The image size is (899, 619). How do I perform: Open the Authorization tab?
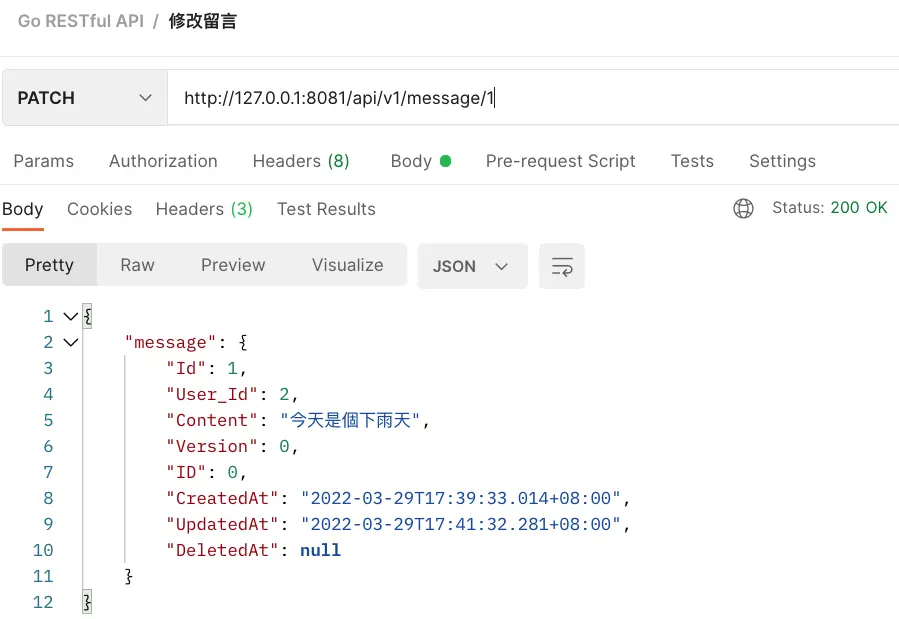pos(163,160)
